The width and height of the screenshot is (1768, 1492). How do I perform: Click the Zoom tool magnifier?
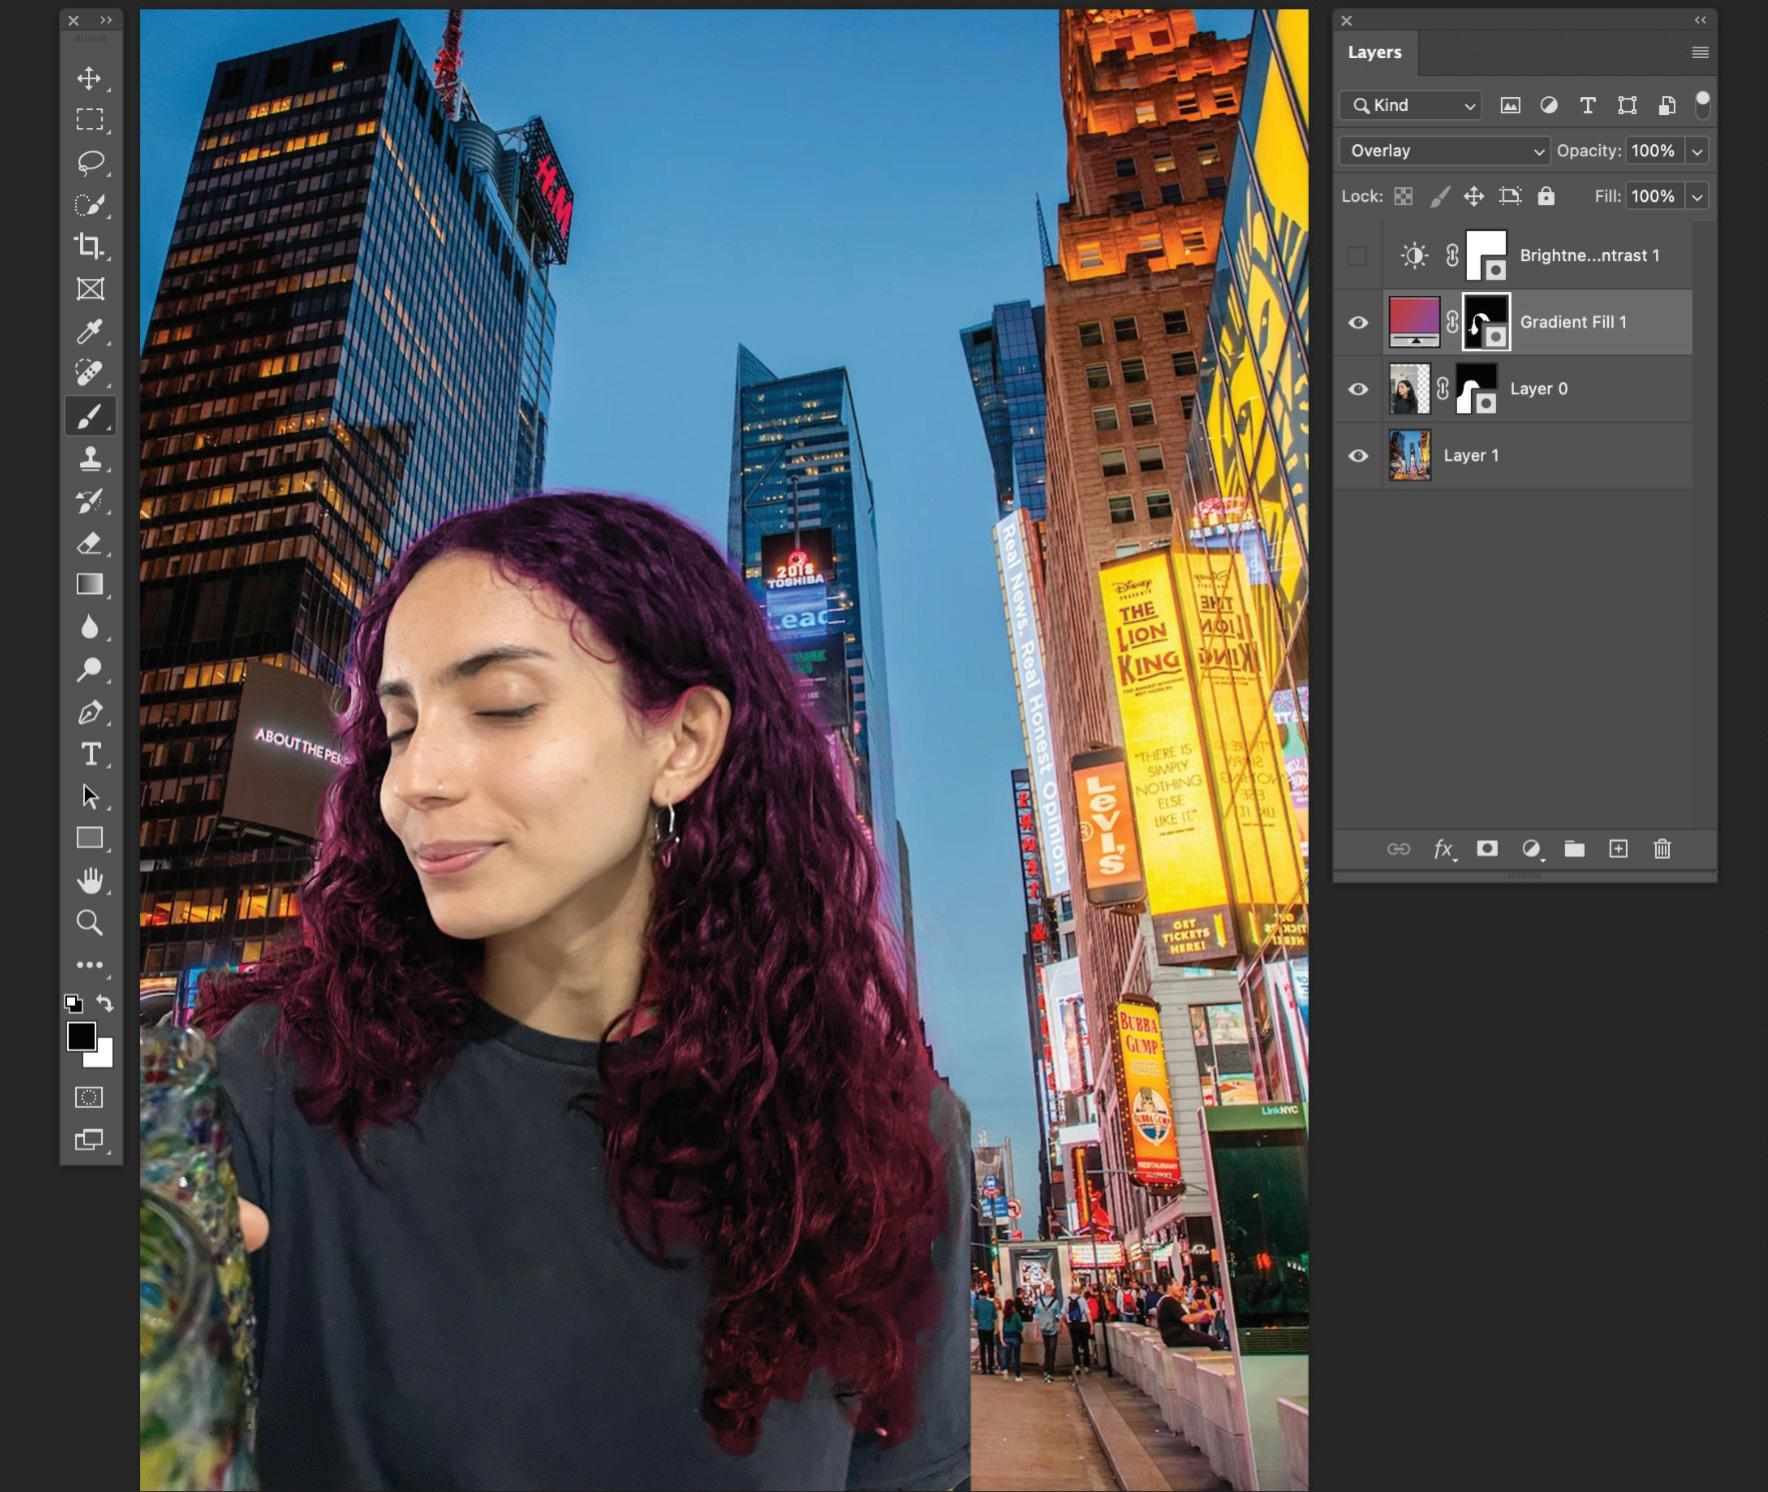pyautogui.click(x=89, y=922)
